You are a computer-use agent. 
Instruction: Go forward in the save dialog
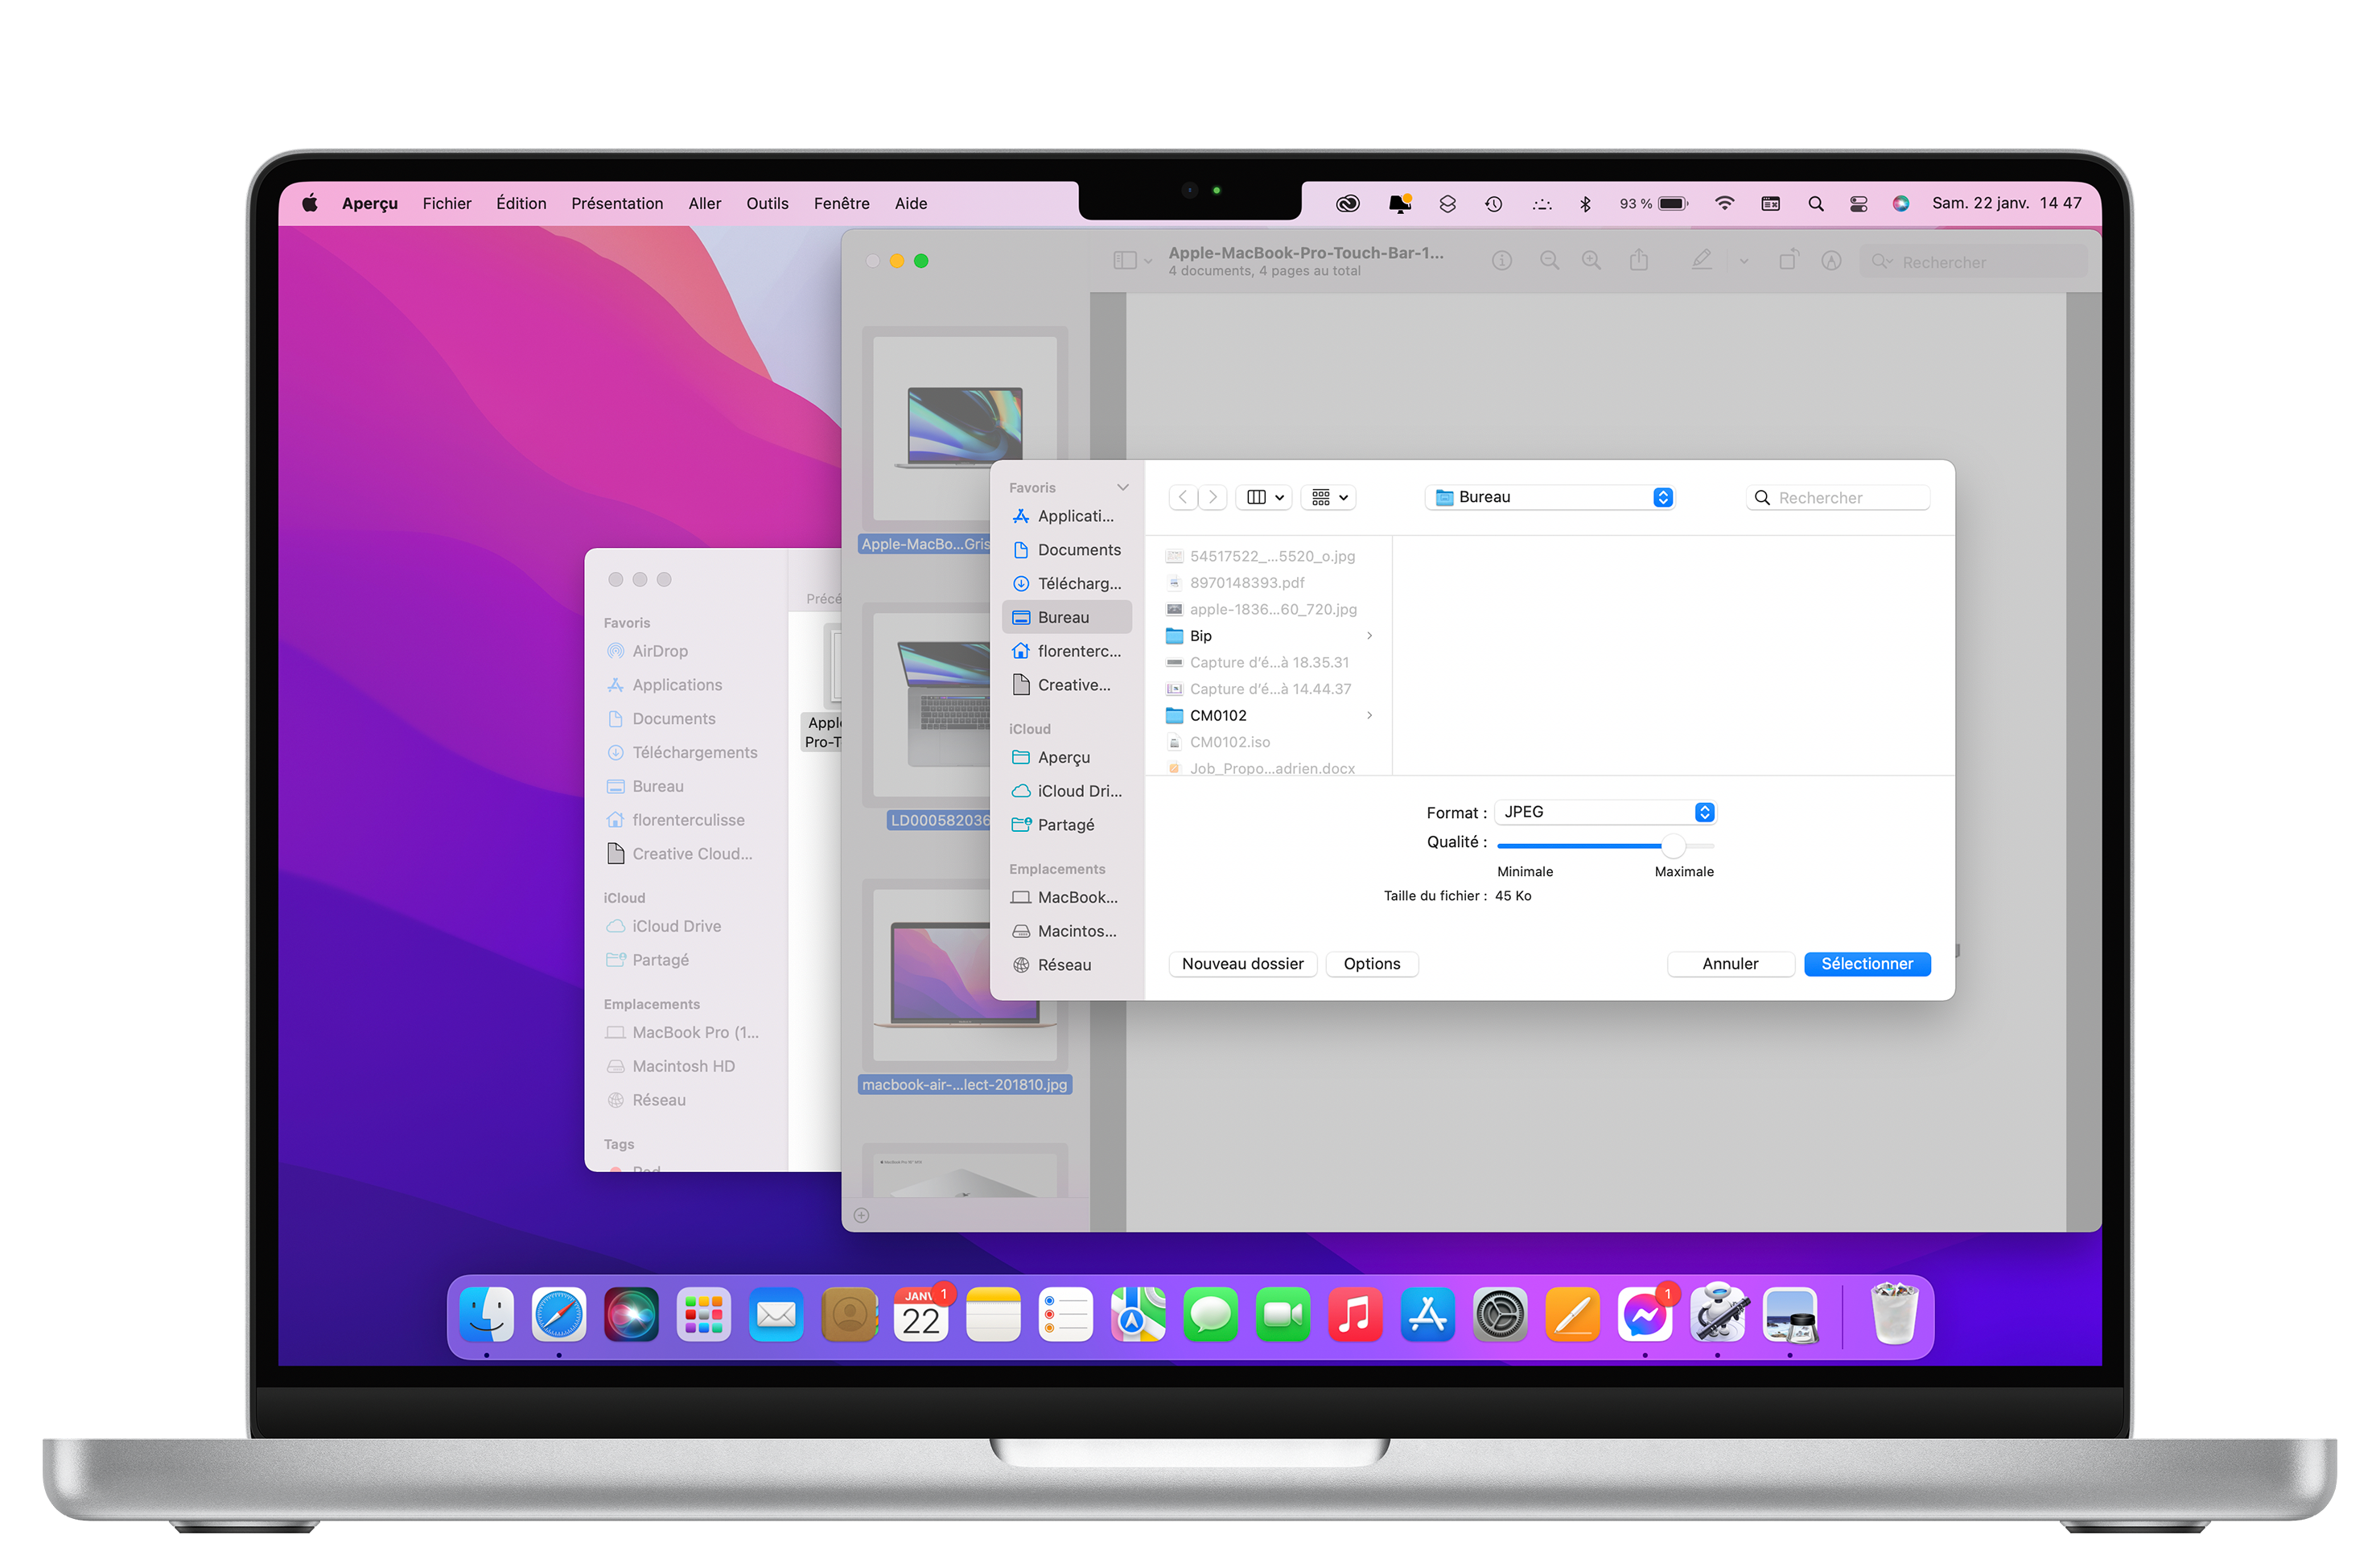[1213, 498]
